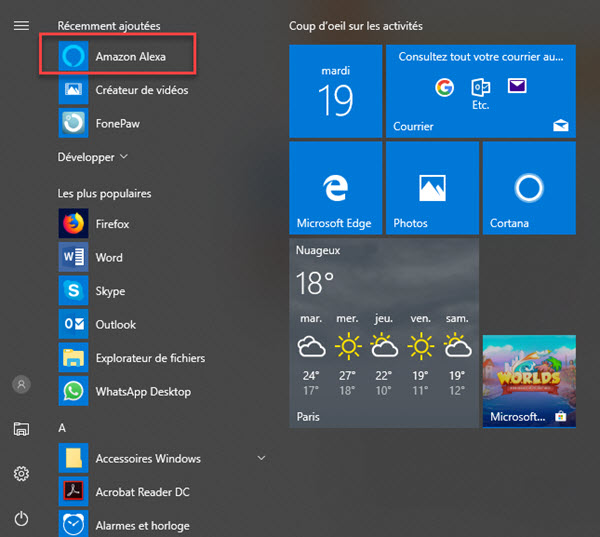This screenshot has width=600, height=537.
Task: Open the Outlook app icon
Action: tap(73, 324)
